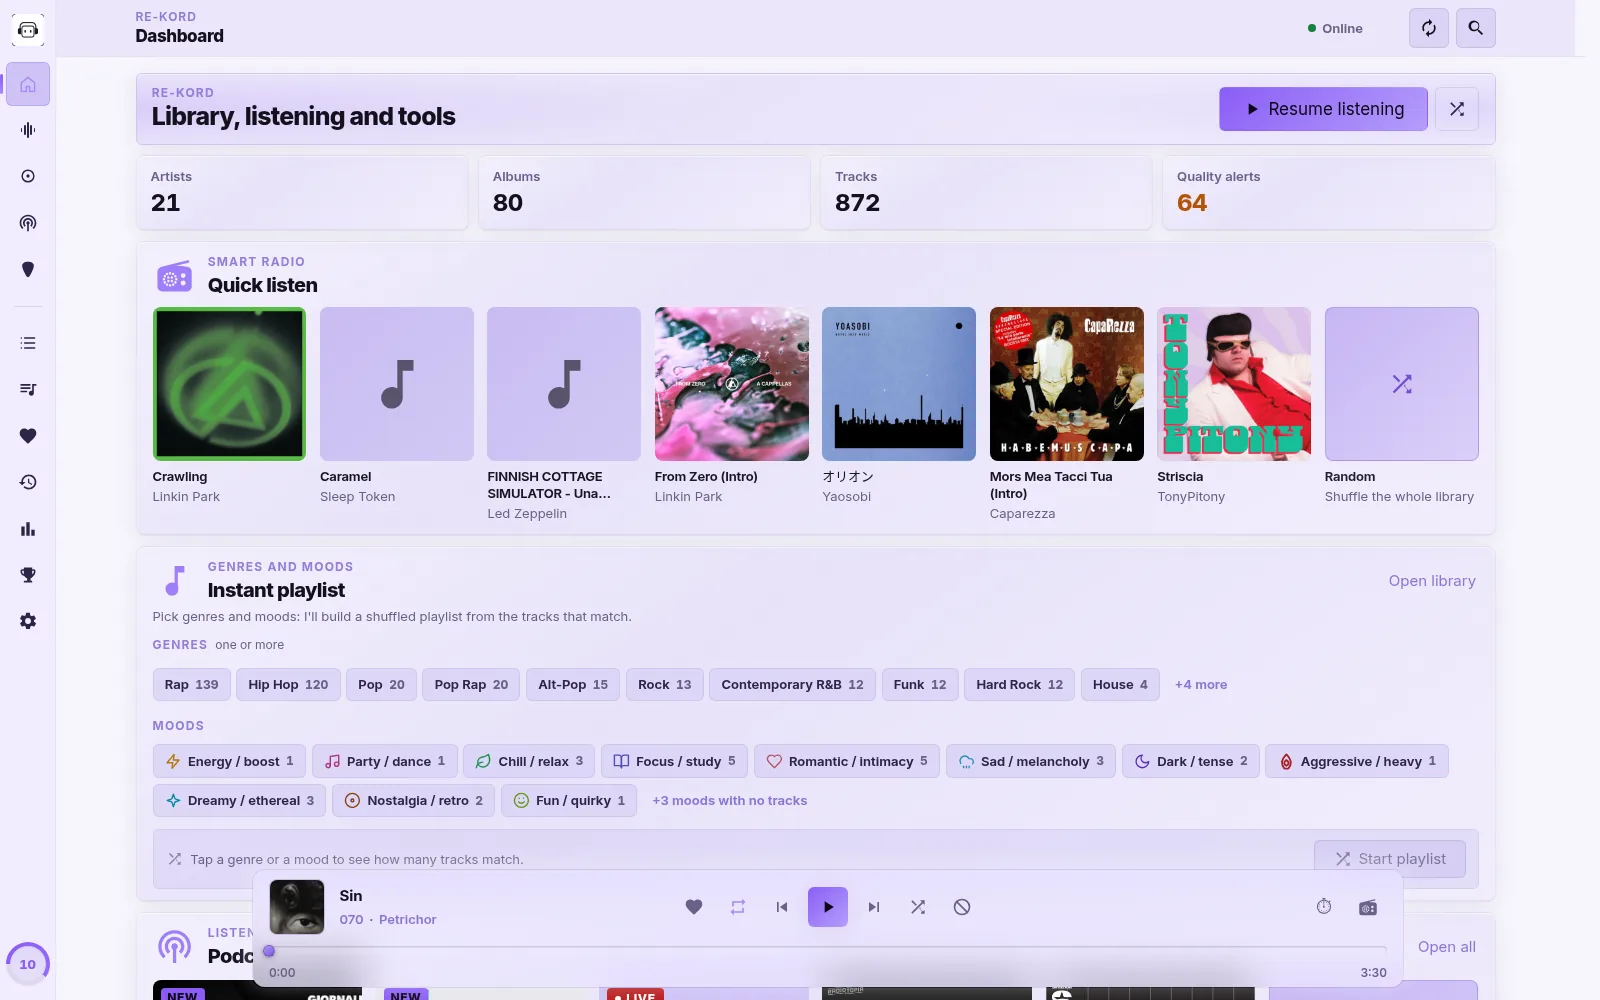Open the album disc sidebar icon
The width and height of the screenshot is (1600, 1000).
(x=28, y=176)
